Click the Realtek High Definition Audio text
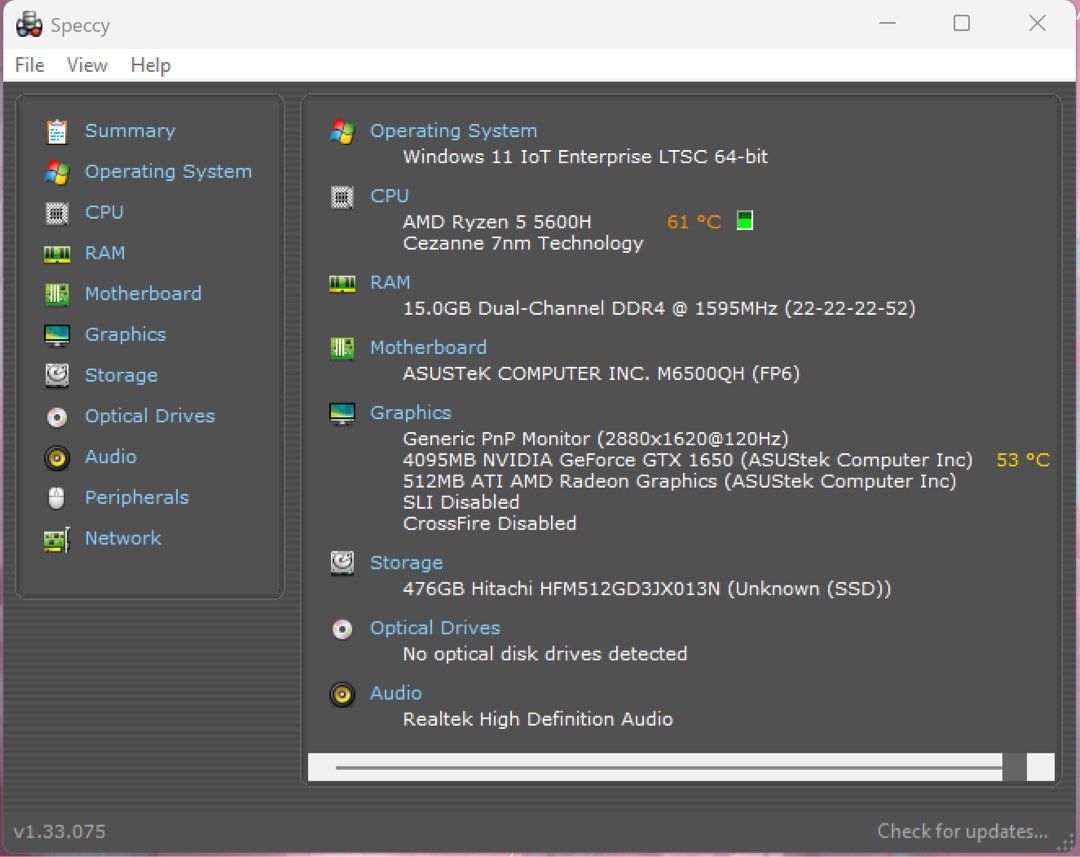The width and height of the screenshot is (1080, 857). (x=538, y=719)
